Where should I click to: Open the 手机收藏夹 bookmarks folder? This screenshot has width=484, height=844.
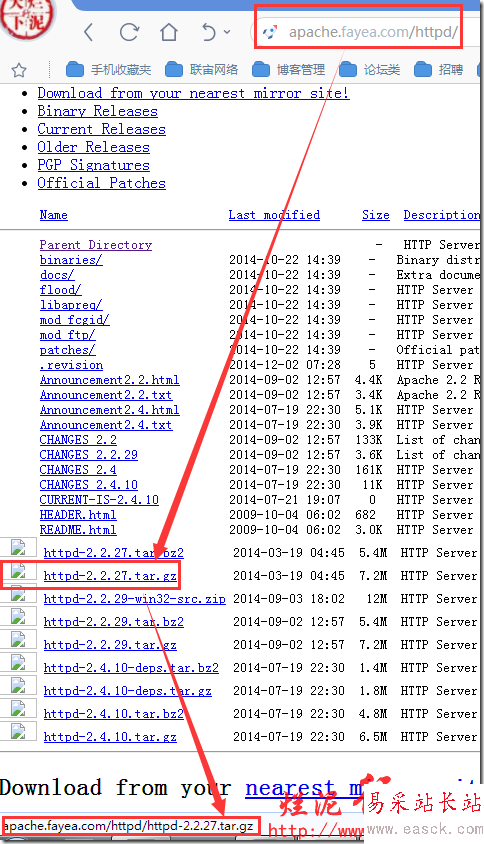pyautogui.click(x=108, y=69)
